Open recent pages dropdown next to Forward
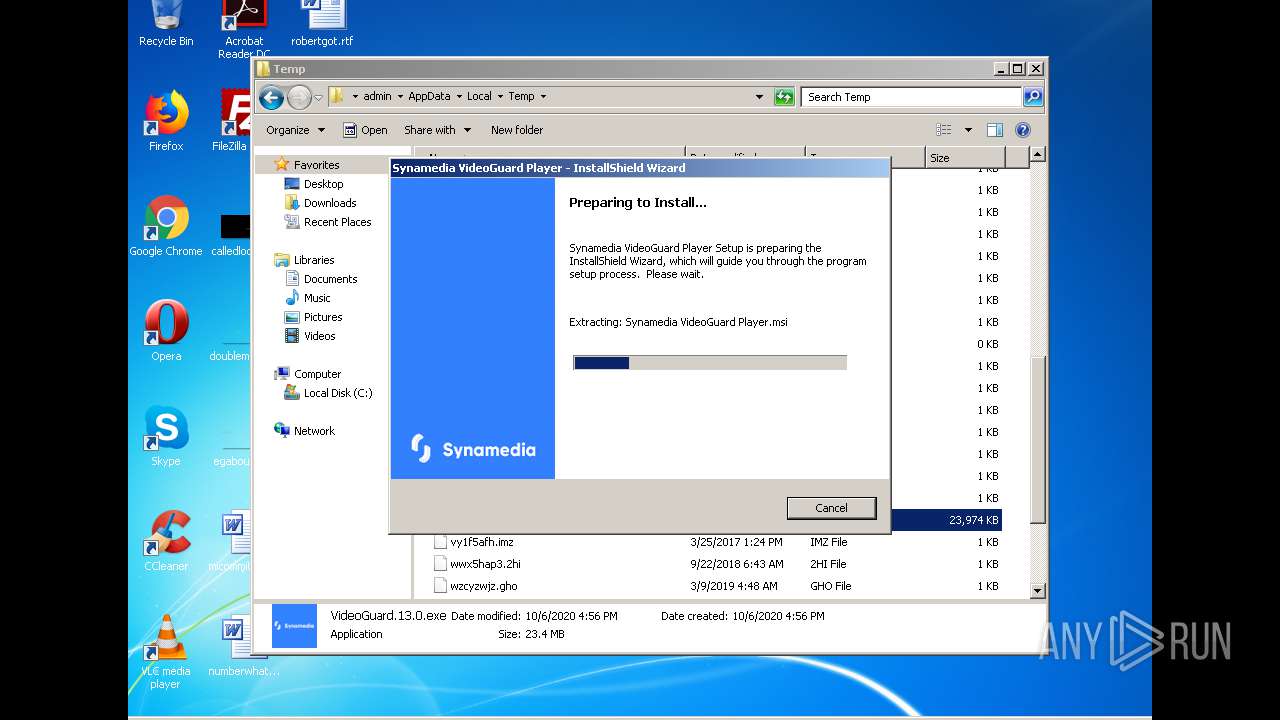Screen dimensions: 1280x720 pyautogui.click(x=319, y=97)
